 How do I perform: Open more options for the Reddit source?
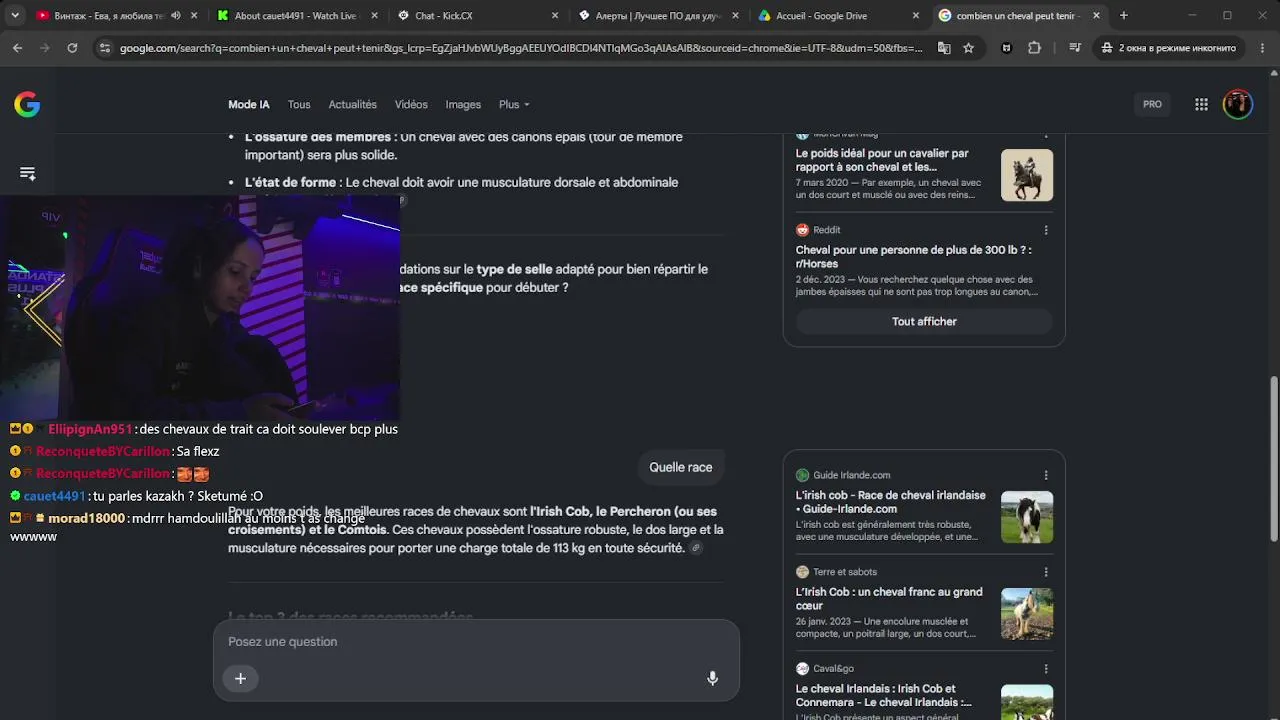(x=1046, y=230)
